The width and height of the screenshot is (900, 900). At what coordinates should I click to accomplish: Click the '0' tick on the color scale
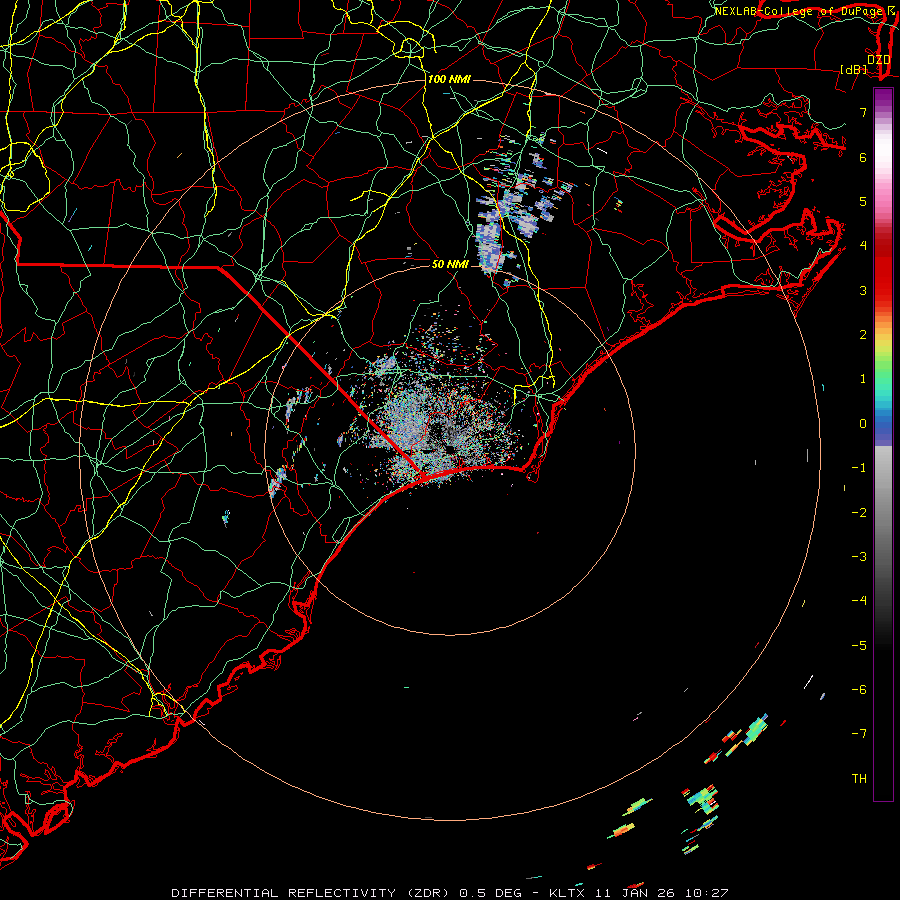863,424
